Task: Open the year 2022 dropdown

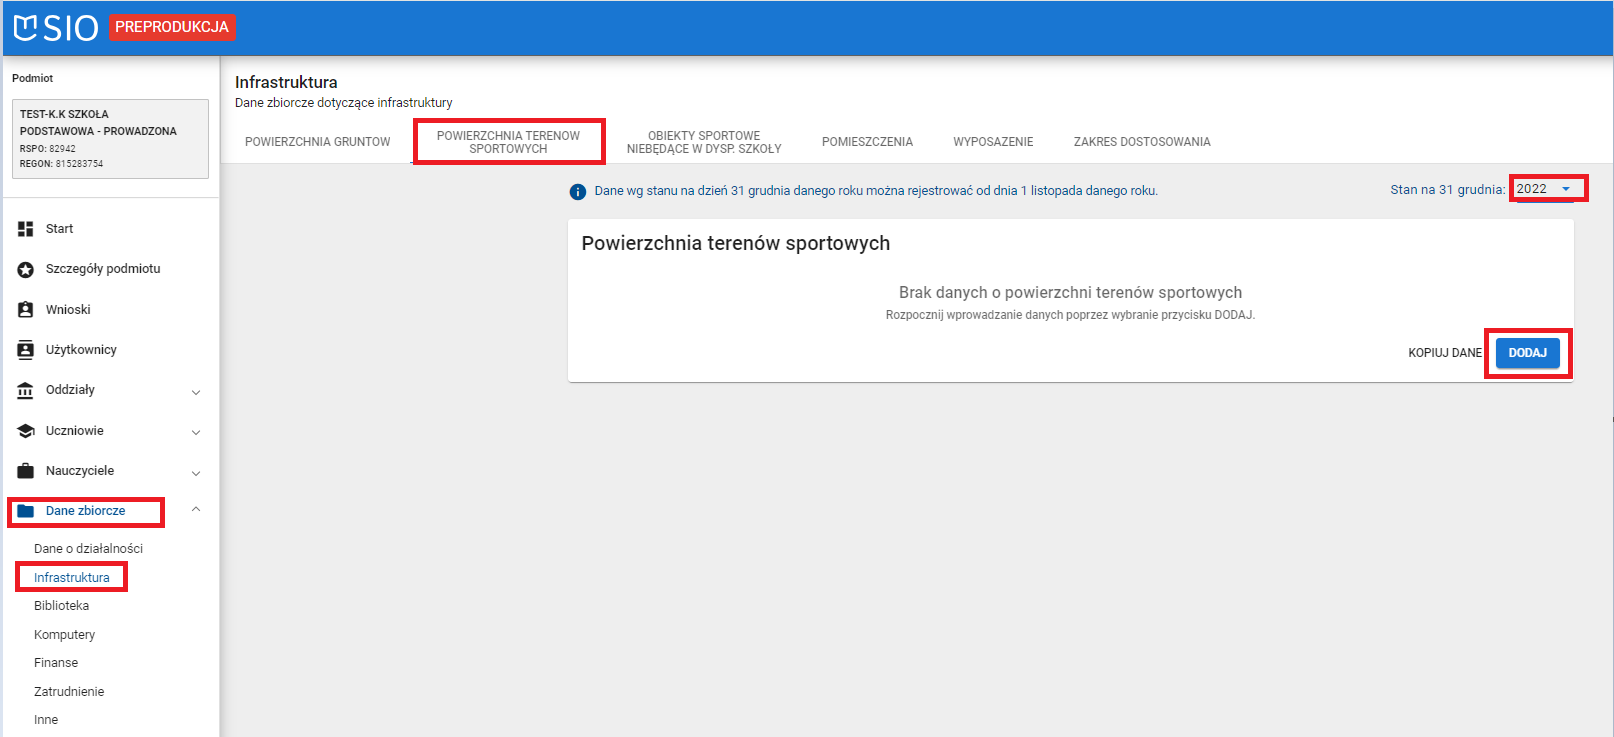Action: [1546, 189]
